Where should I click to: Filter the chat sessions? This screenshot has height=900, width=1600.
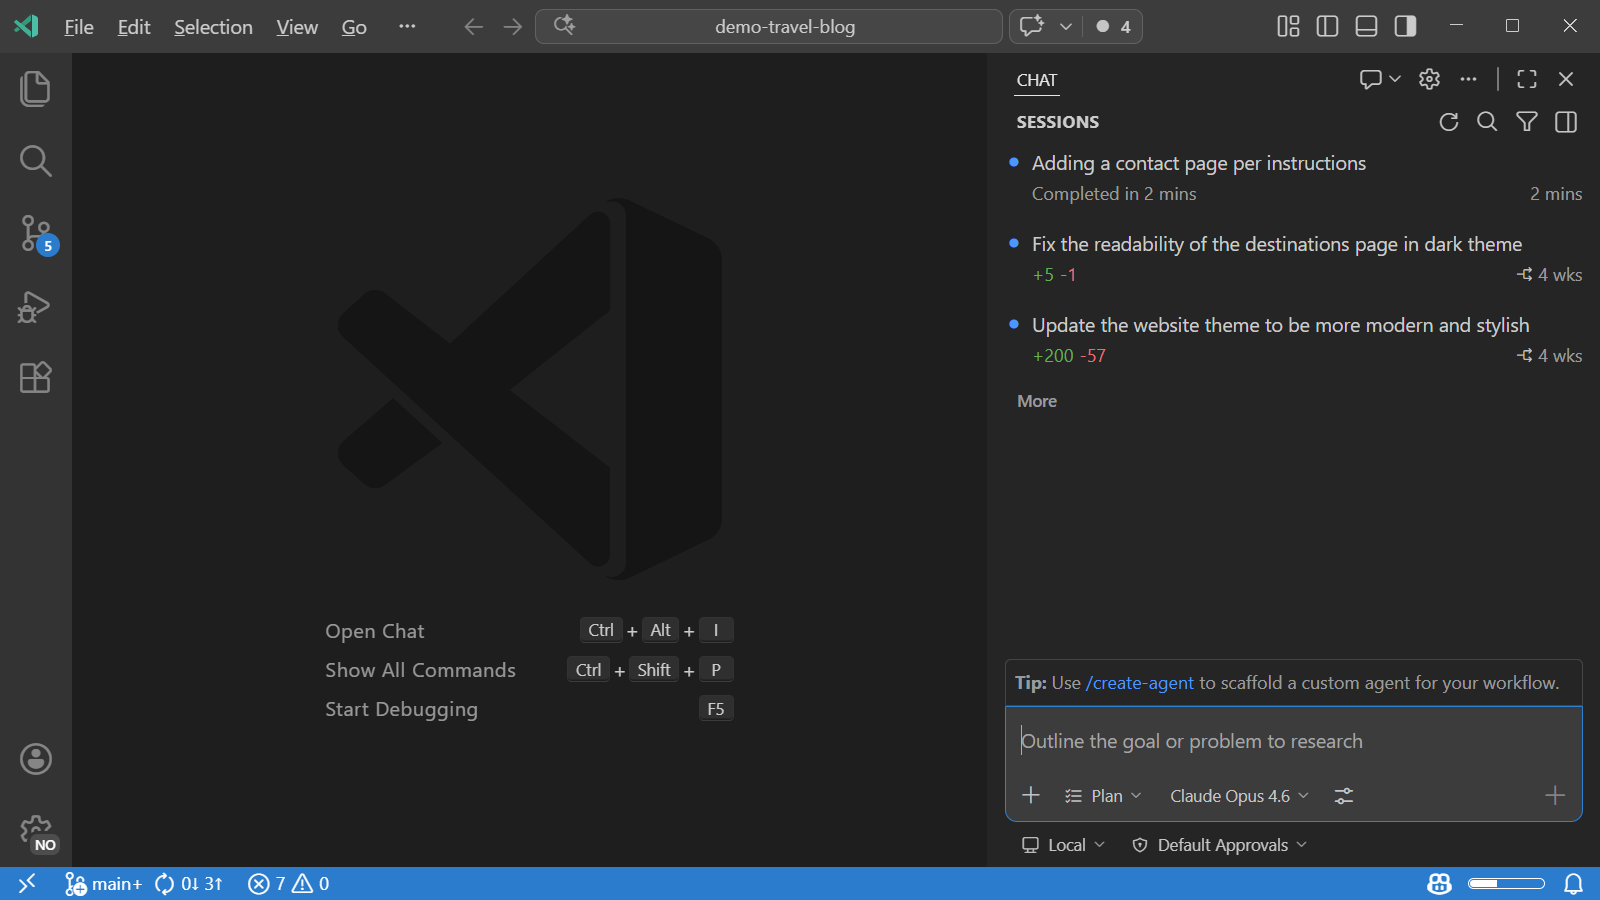(x=1527, y=122)
